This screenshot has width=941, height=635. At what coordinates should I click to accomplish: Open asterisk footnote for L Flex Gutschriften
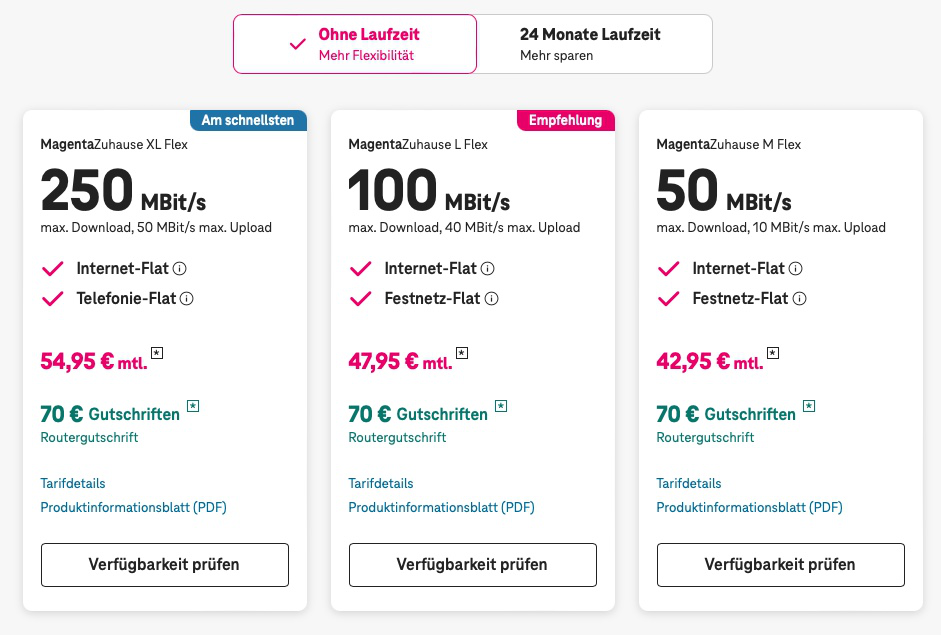pos(501,406)
